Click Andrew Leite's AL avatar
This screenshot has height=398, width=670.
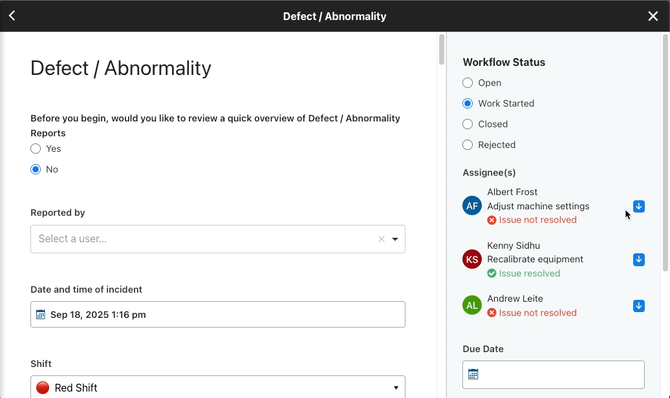coord(472,305)
